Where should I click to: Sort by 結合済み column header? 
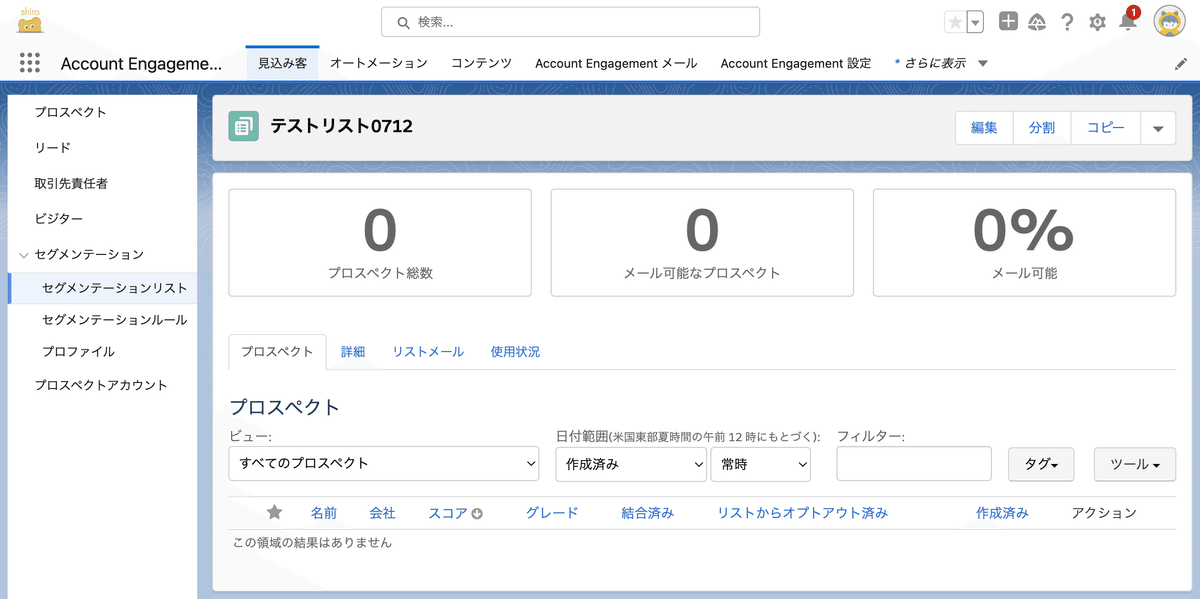click(647, 513)
